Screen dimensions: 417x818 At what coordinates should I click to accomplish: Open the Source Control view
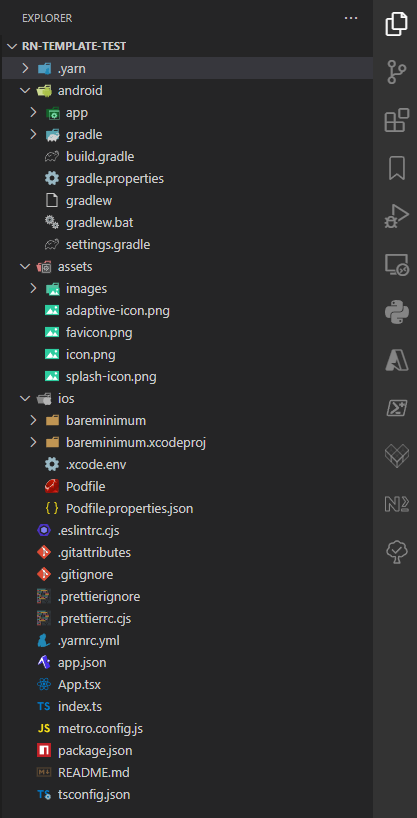pyautogui.click(x=396, y=73)
